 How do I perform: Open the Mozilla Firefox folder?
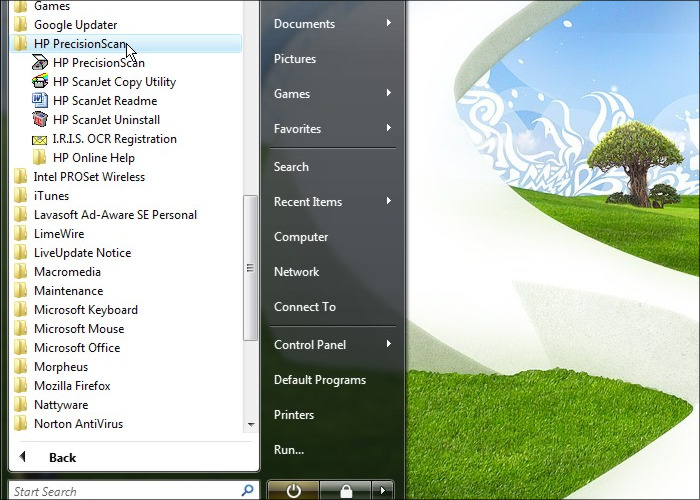pyautogui.click(x=72, y=386)
